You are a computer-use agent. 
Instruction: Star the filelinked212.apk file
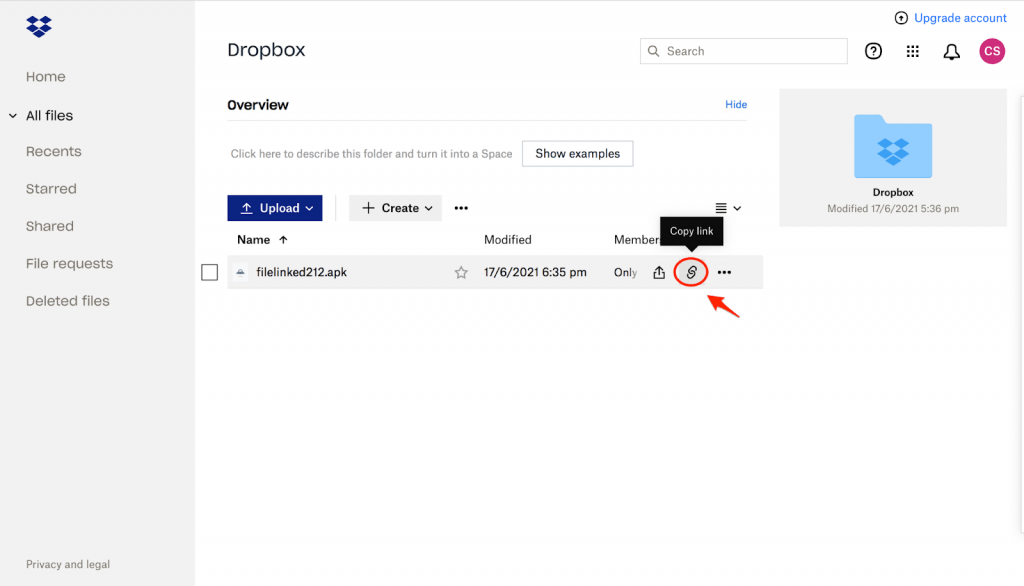[x=461, y=272]
